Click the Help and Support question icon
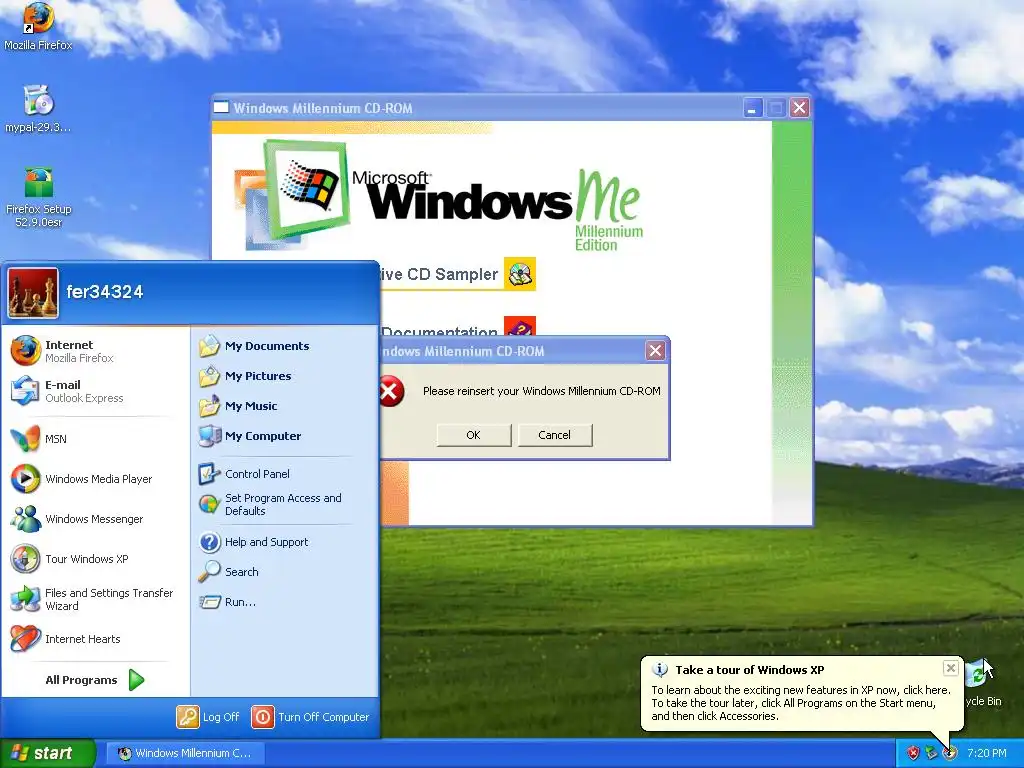Screen dimensions: 1024x768 pos(209,542)
